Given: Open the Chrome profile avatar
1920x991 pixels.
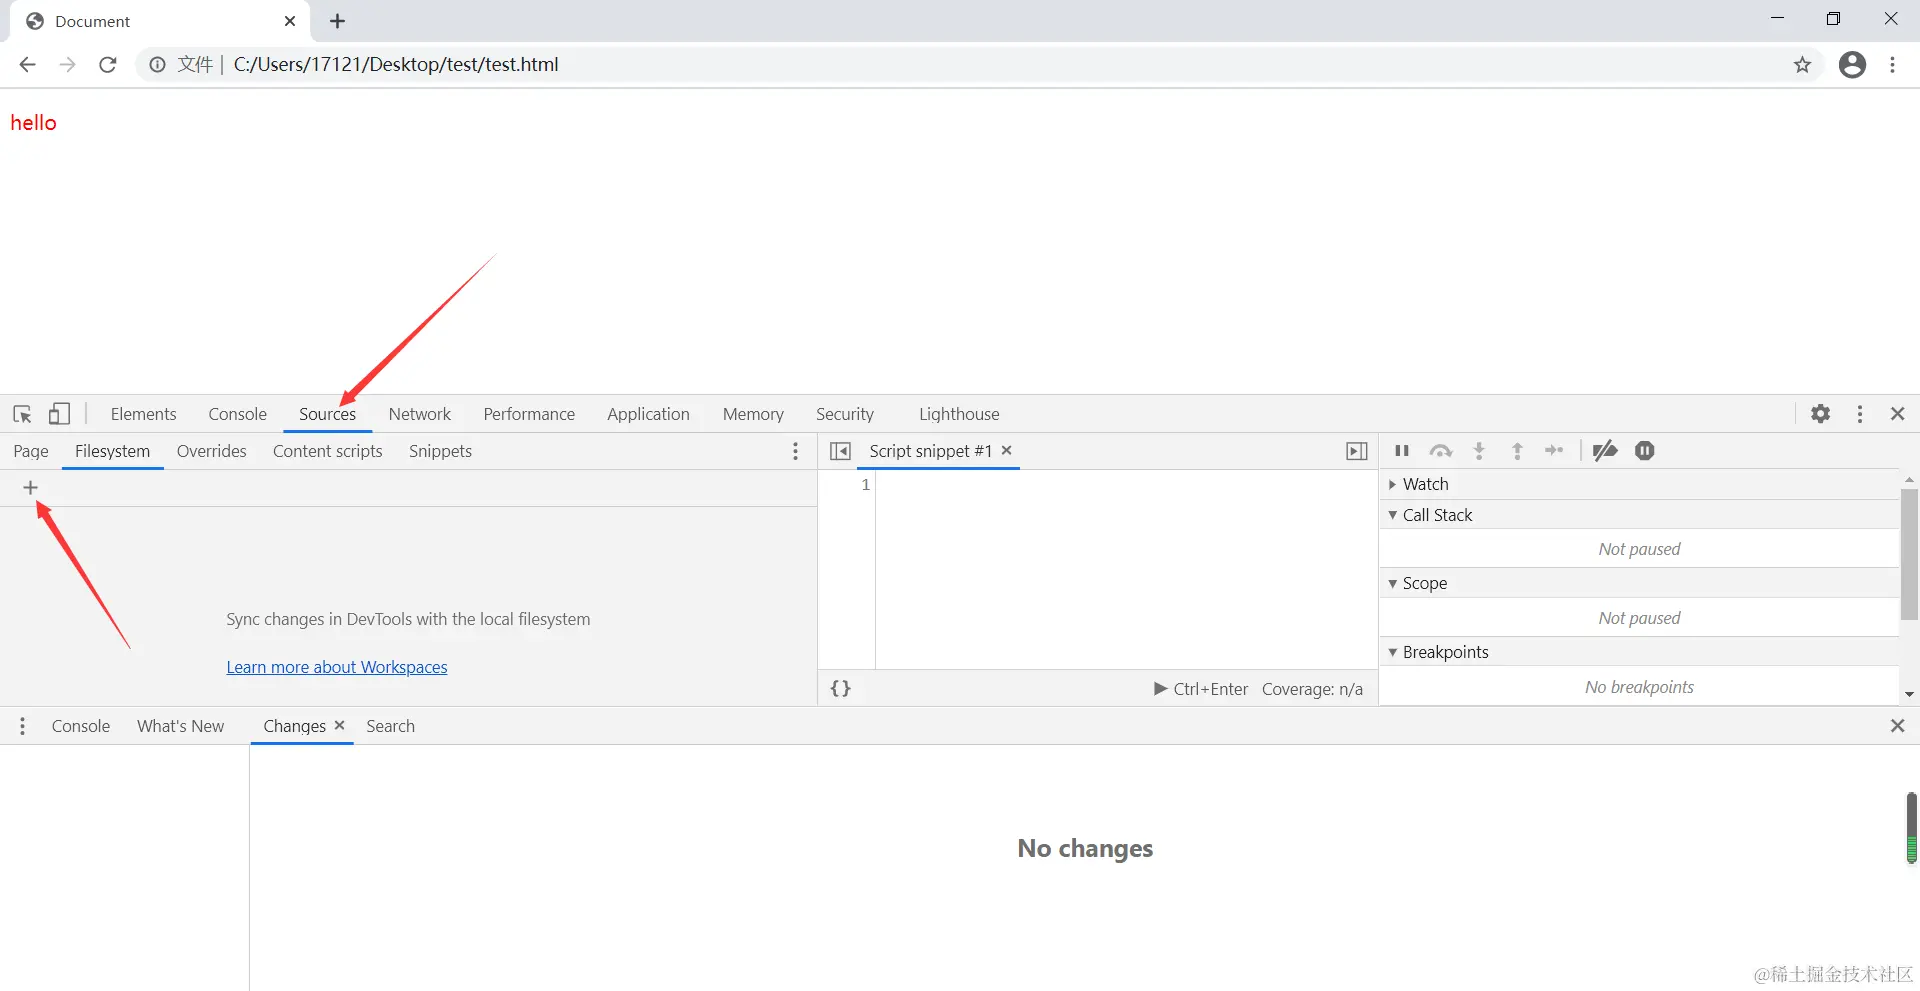Looking at the screenshot, I should point(1852,65).
